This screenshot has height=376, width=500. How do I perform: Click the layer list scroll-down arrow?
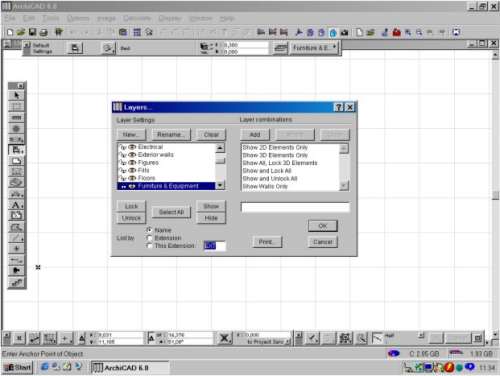[220, 186]
